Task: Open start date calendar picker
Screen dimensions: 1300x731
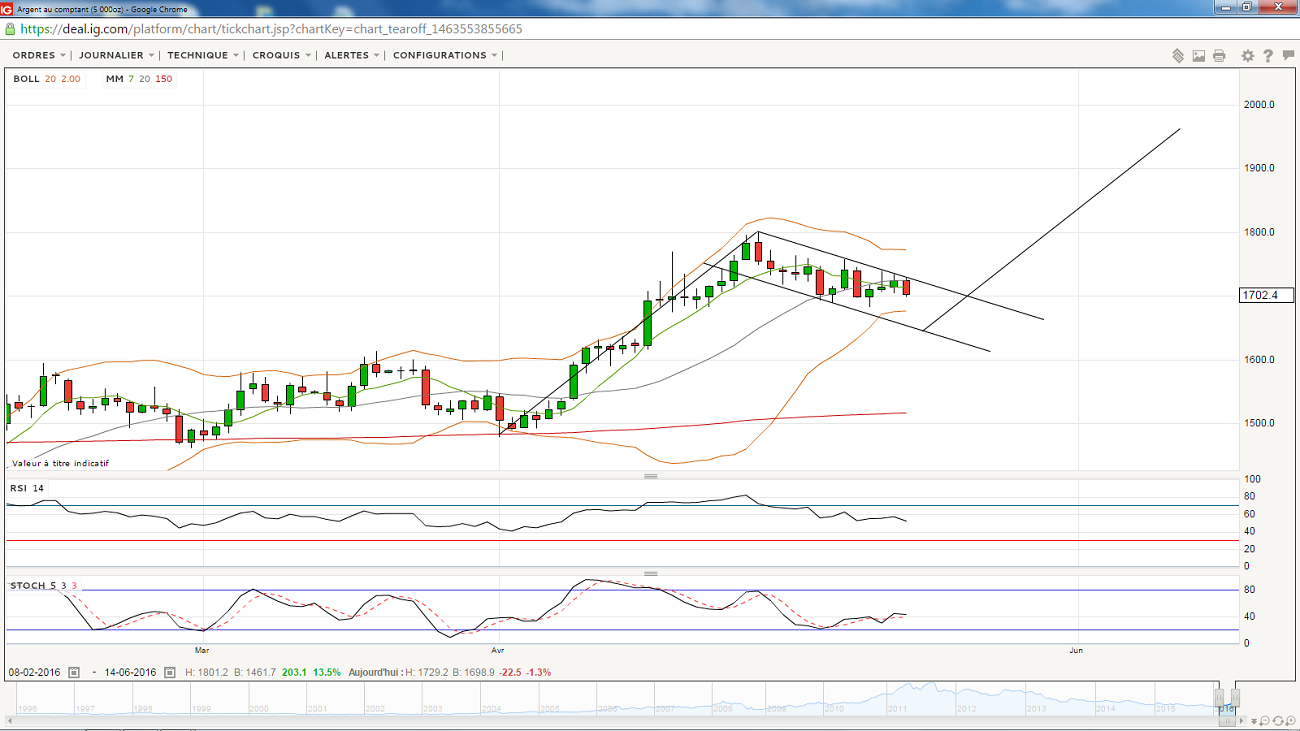Action: [x=74, y=673]
